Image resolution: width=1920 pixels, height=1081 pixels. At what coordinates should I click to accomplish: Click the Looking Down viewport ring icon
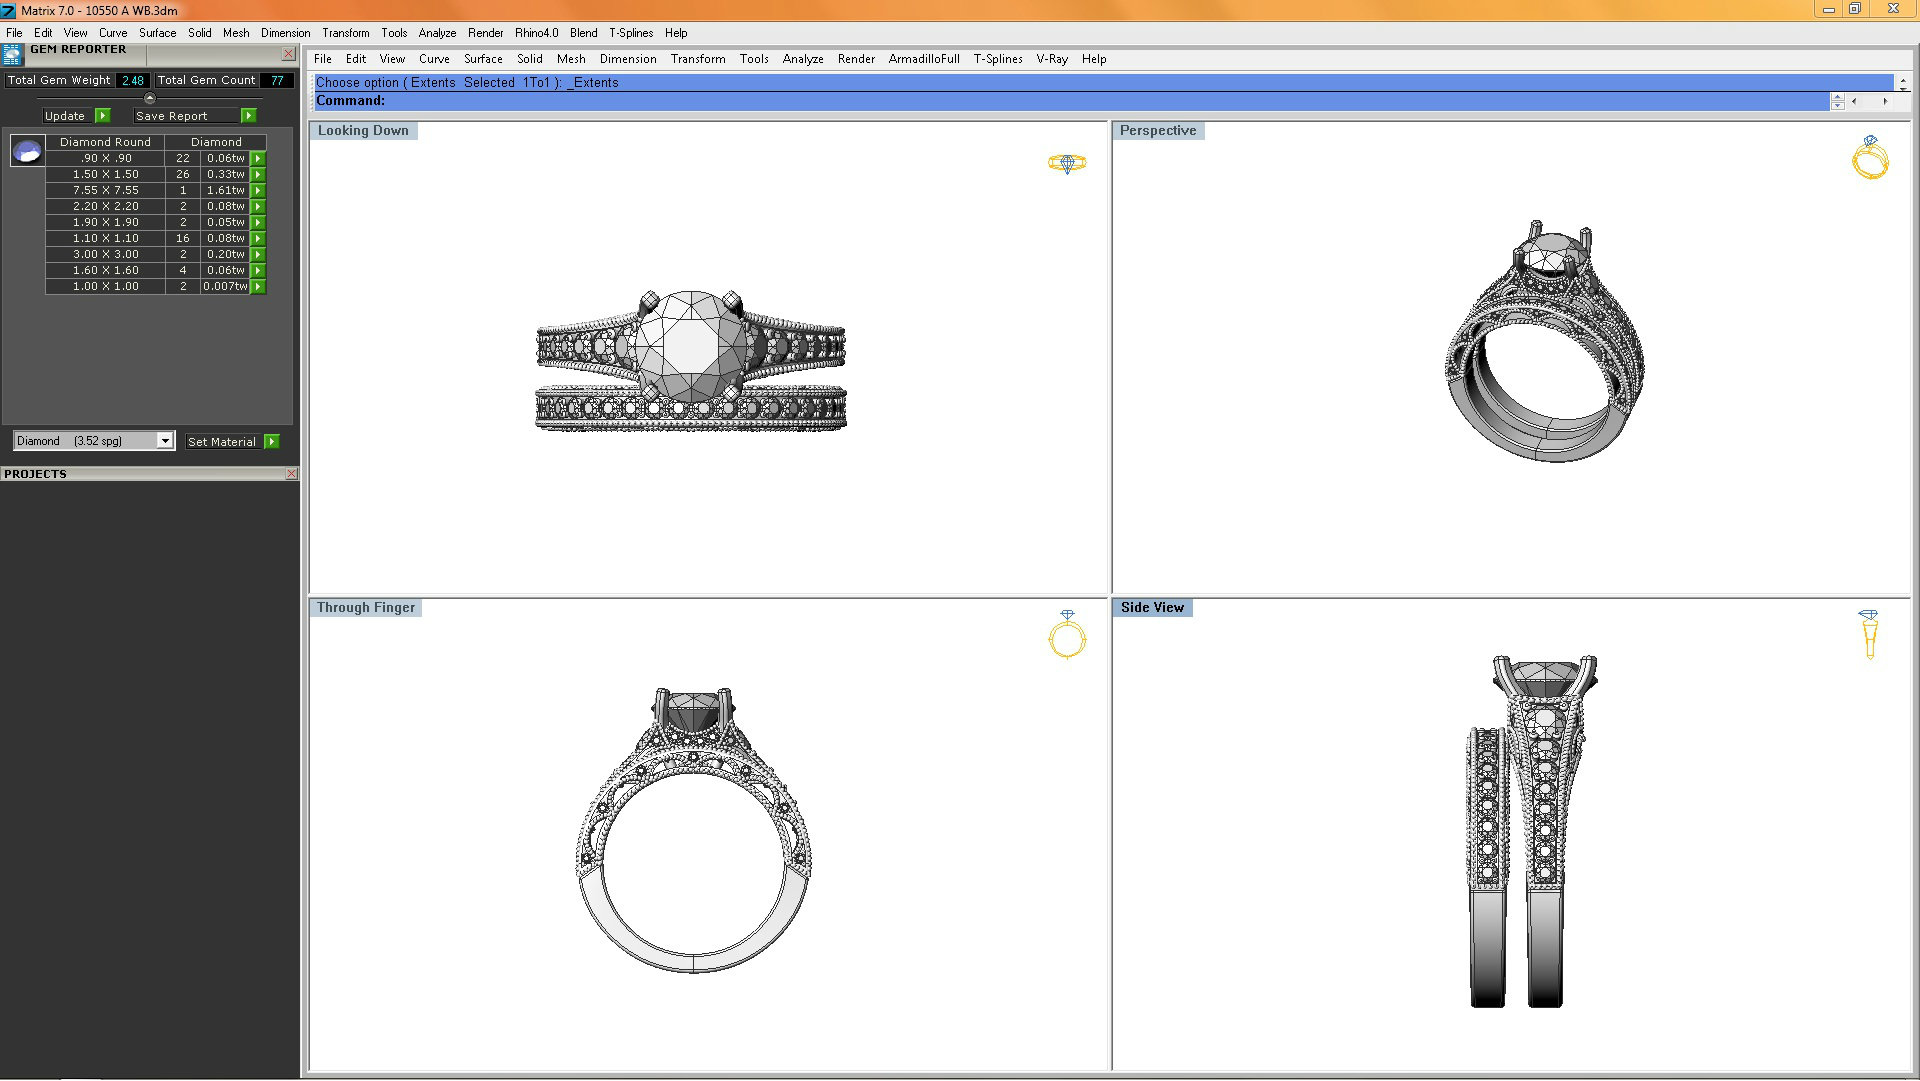coord(1067,163)
